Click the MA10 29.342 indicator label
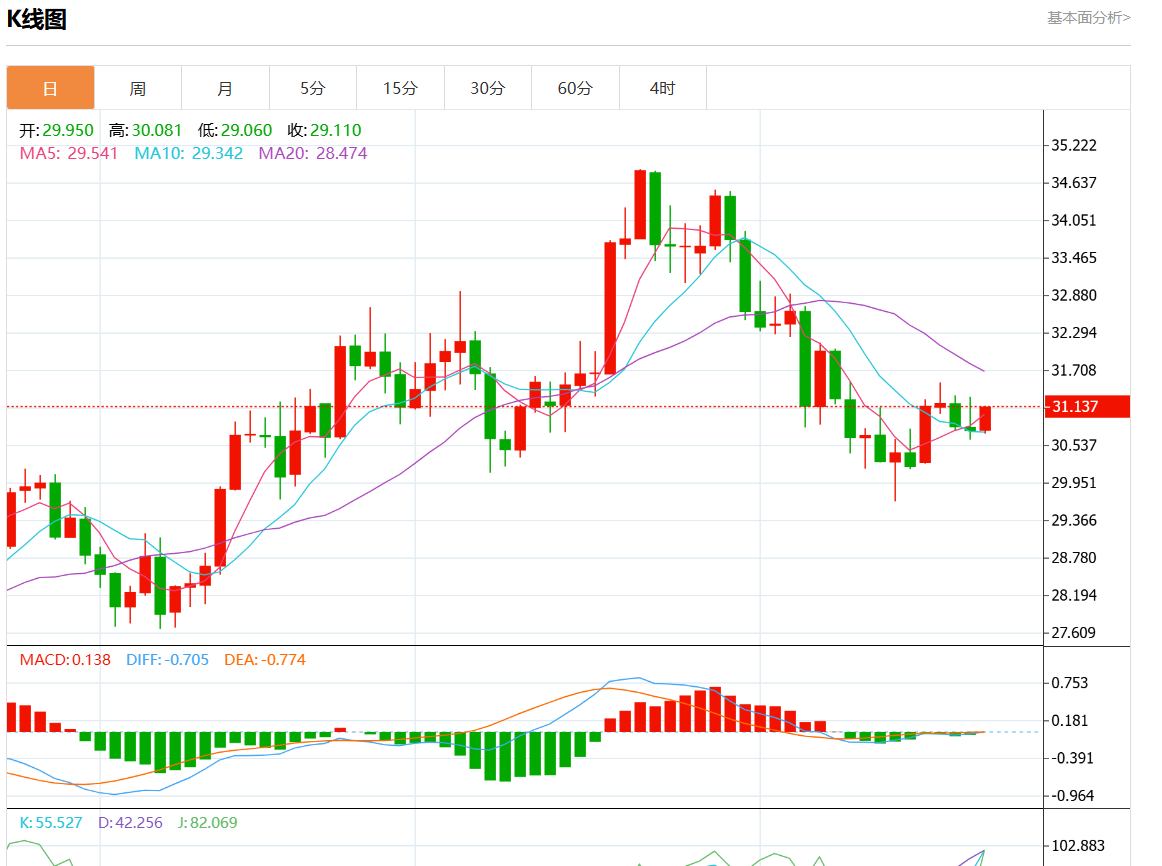 (x=188, y=153)
